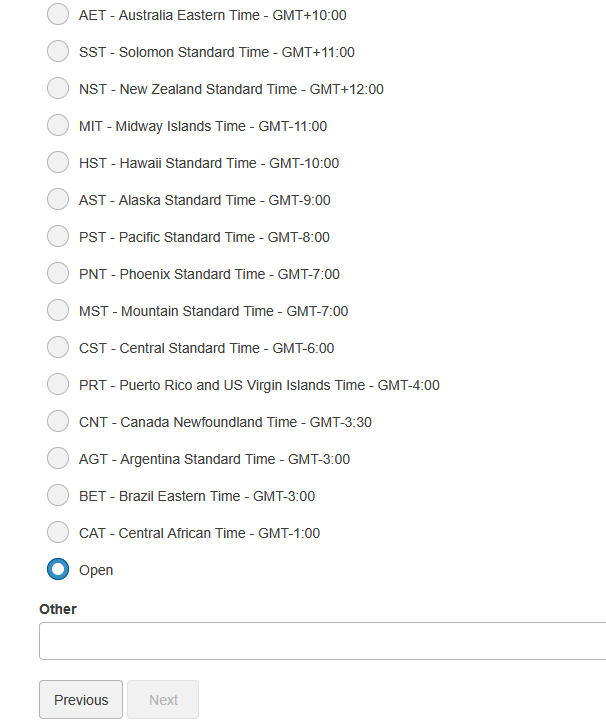Go back with the Previous button
The height and width of the screenshot is (725, 606).
click(81, 700)
